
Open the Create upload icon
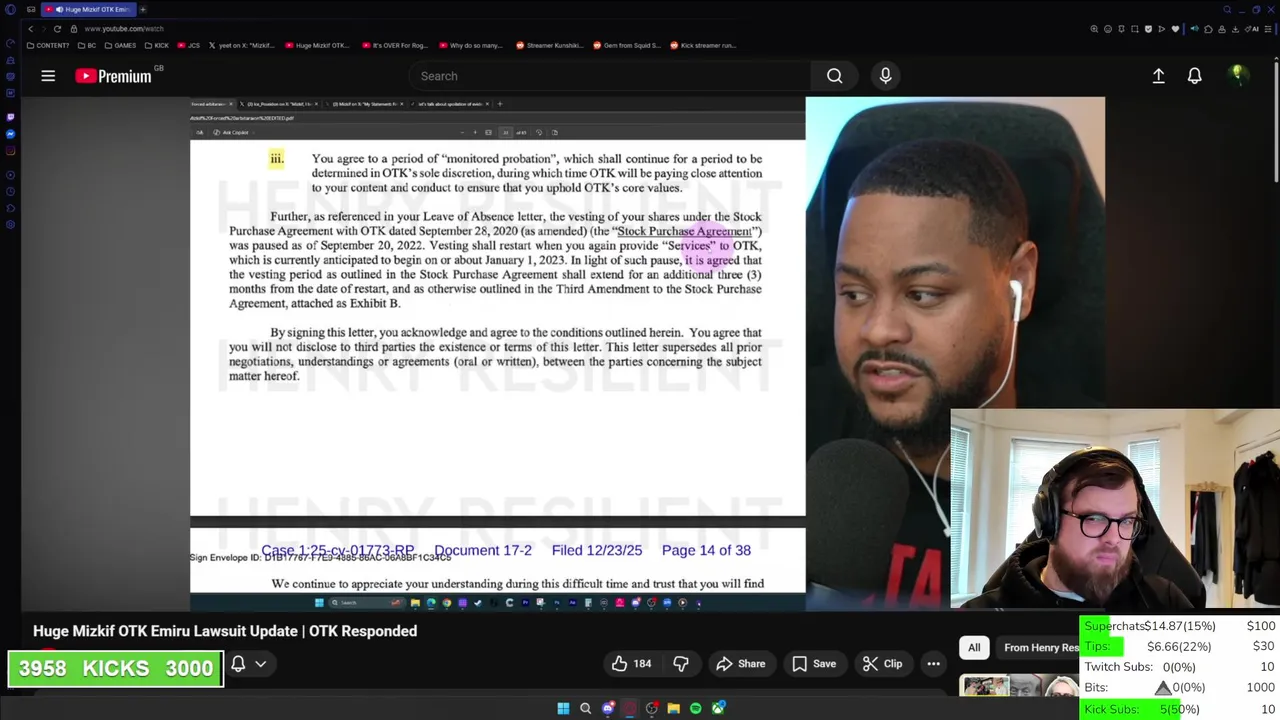pyautogui.click(x=1158, y=76)
